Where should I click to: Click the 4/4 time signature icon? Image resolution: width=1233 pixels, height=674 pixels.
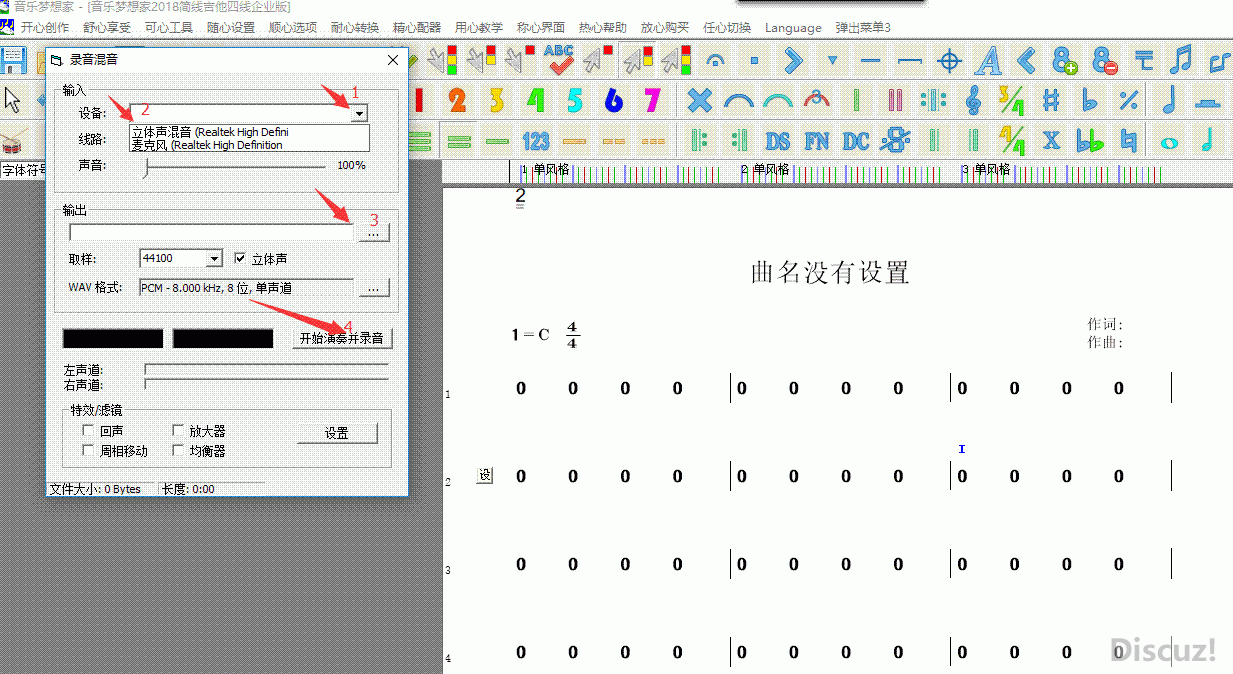[x=1012, y=140]
